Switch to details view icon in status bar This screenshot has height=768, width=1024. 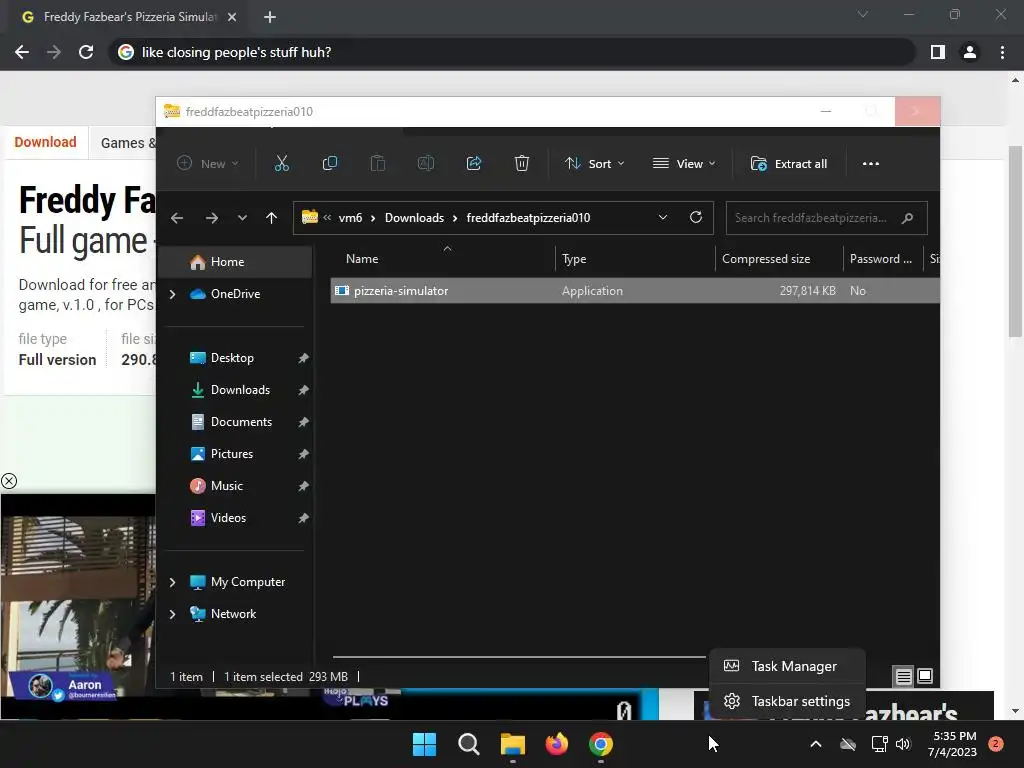click(x=903, y=676)
